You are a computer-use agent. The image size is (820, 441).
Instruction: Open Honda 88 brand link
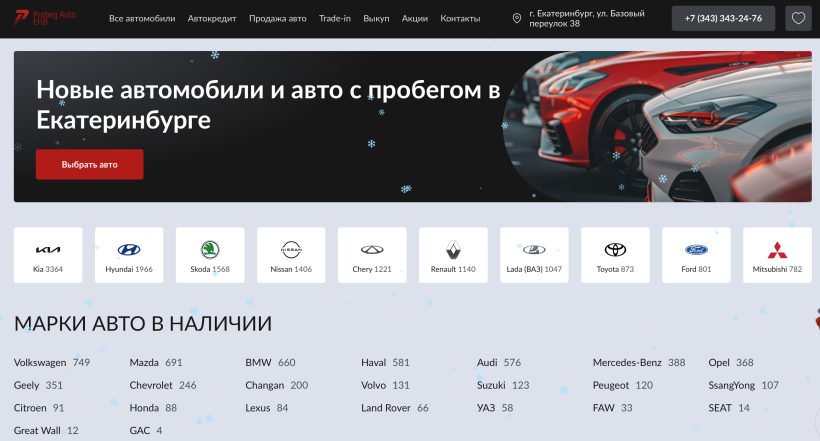point(153,408)
